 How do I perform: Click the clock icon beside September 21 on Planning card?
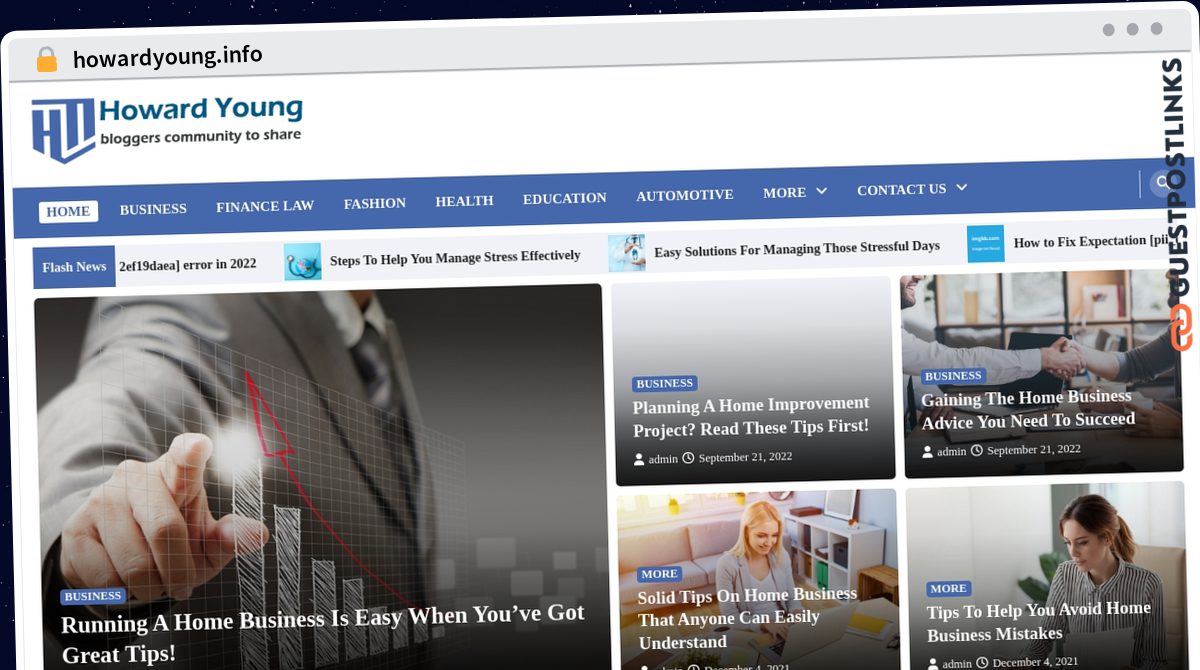(x=688, y=458)
